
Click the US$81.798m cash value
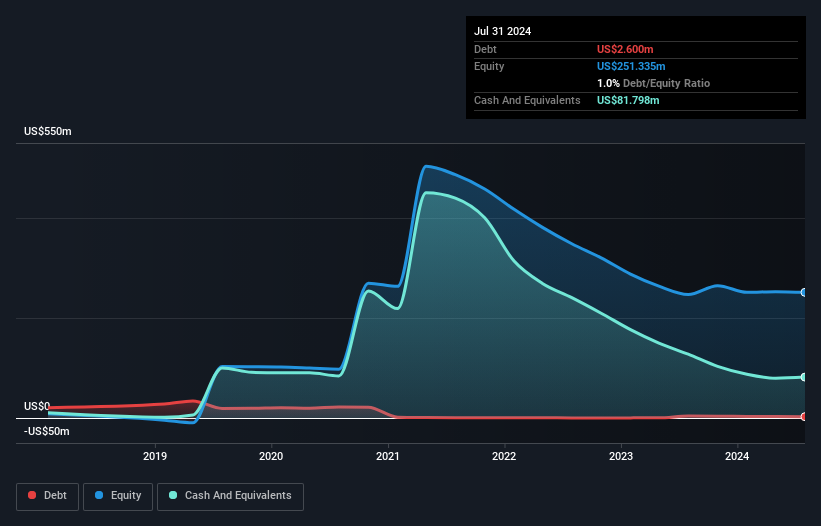coord(628,100)
